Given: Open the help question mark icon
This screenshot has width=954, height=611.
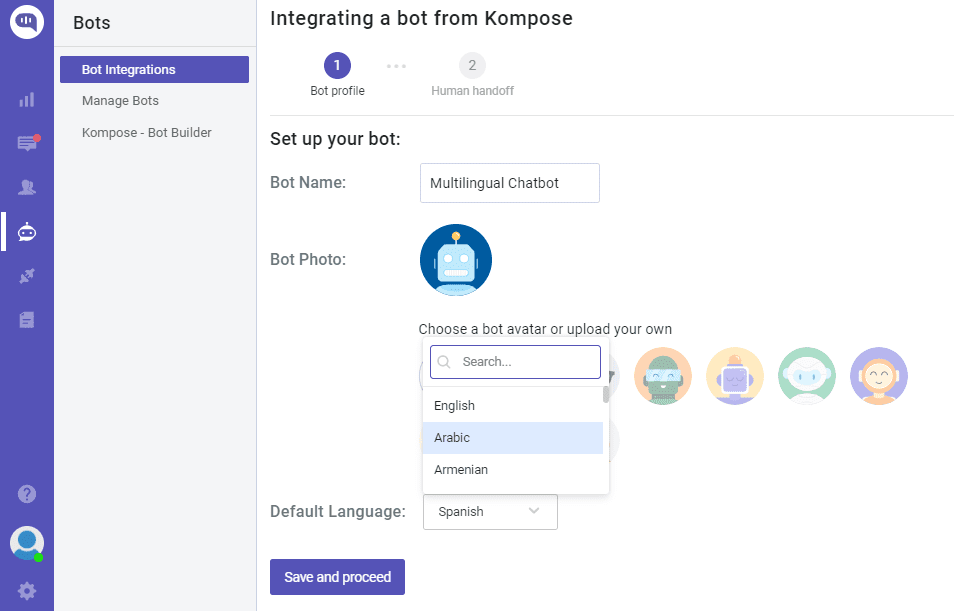Looking at the screenshot, I should coord(27,494).
